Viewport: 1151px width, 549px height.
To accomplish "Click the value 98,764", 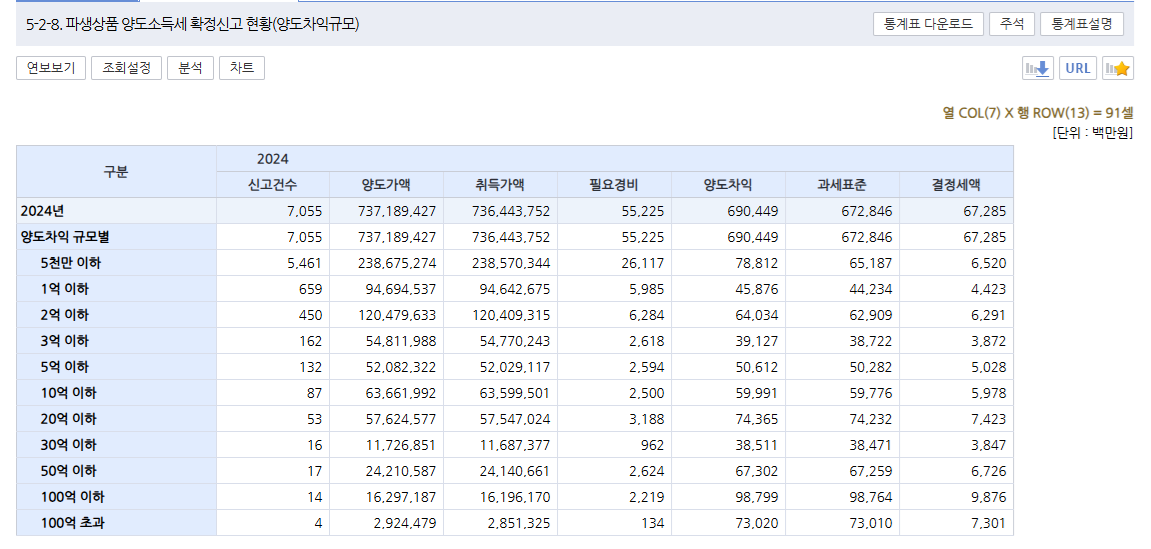I will coord(870,497).
